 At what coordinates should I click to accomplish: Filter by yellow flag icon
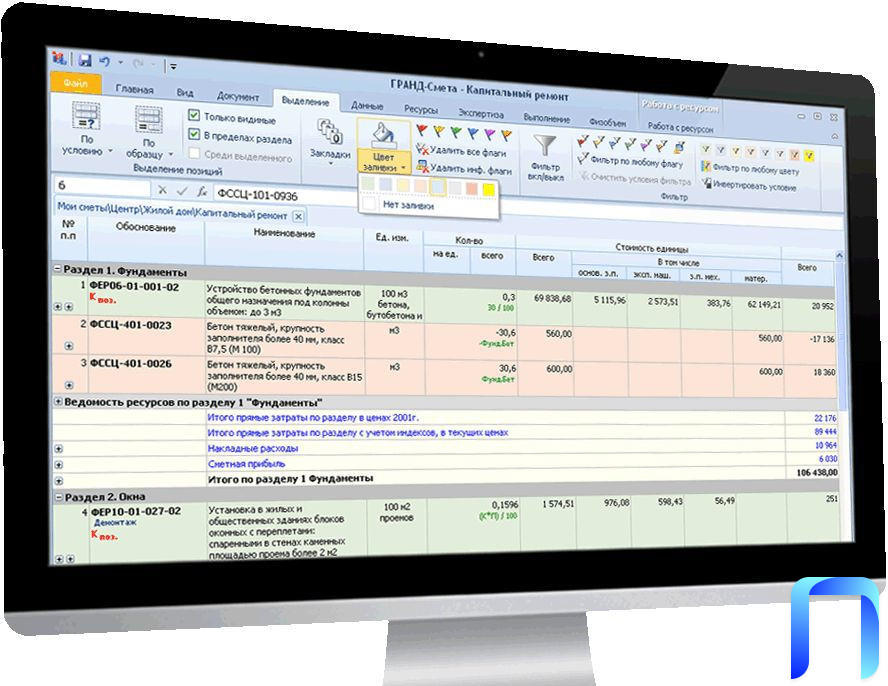pos(599,142)
